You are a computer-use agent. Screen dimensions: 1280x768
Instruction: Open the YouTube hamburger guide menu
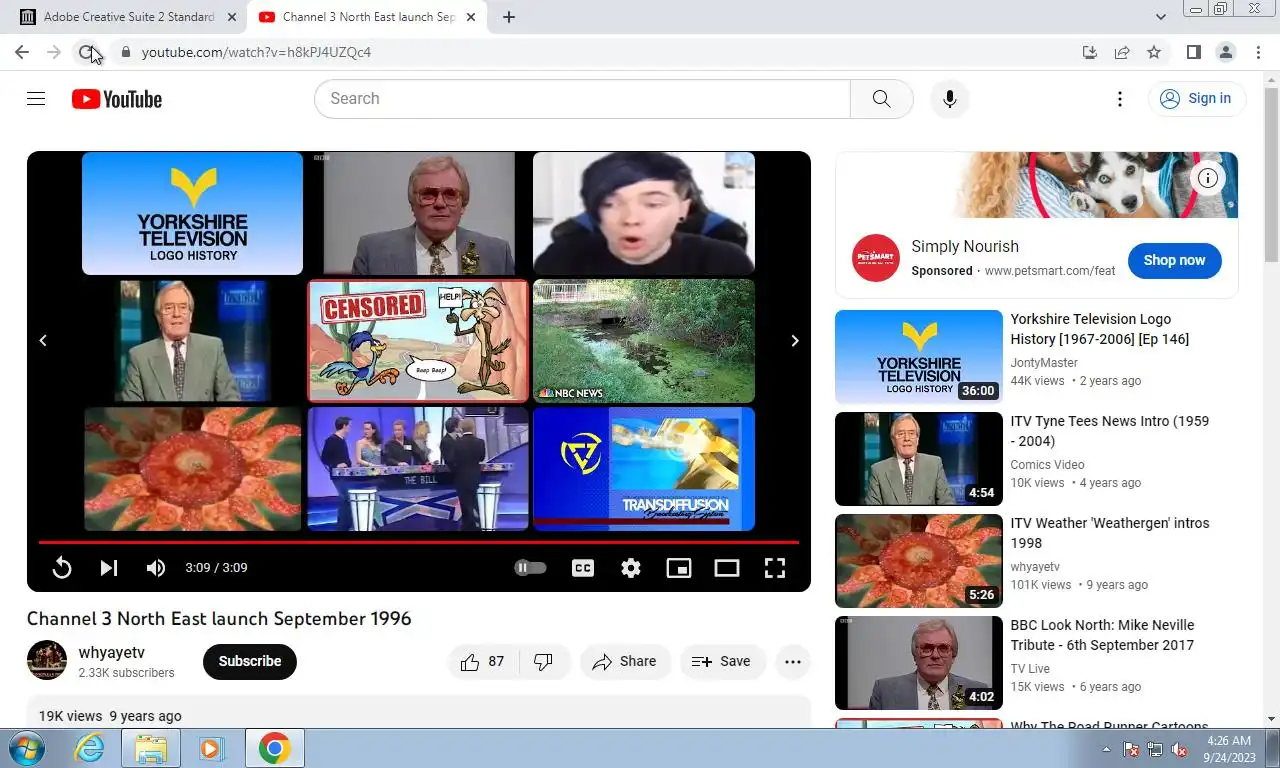coord(36,99)
